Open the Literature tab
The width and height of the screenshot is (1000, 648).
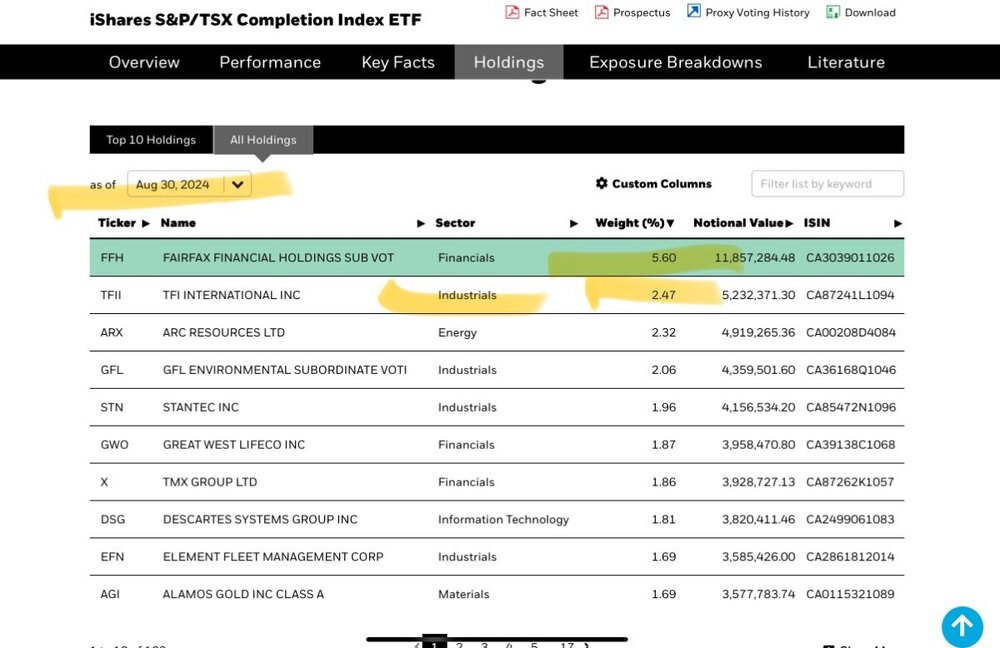tap(846, 62)
